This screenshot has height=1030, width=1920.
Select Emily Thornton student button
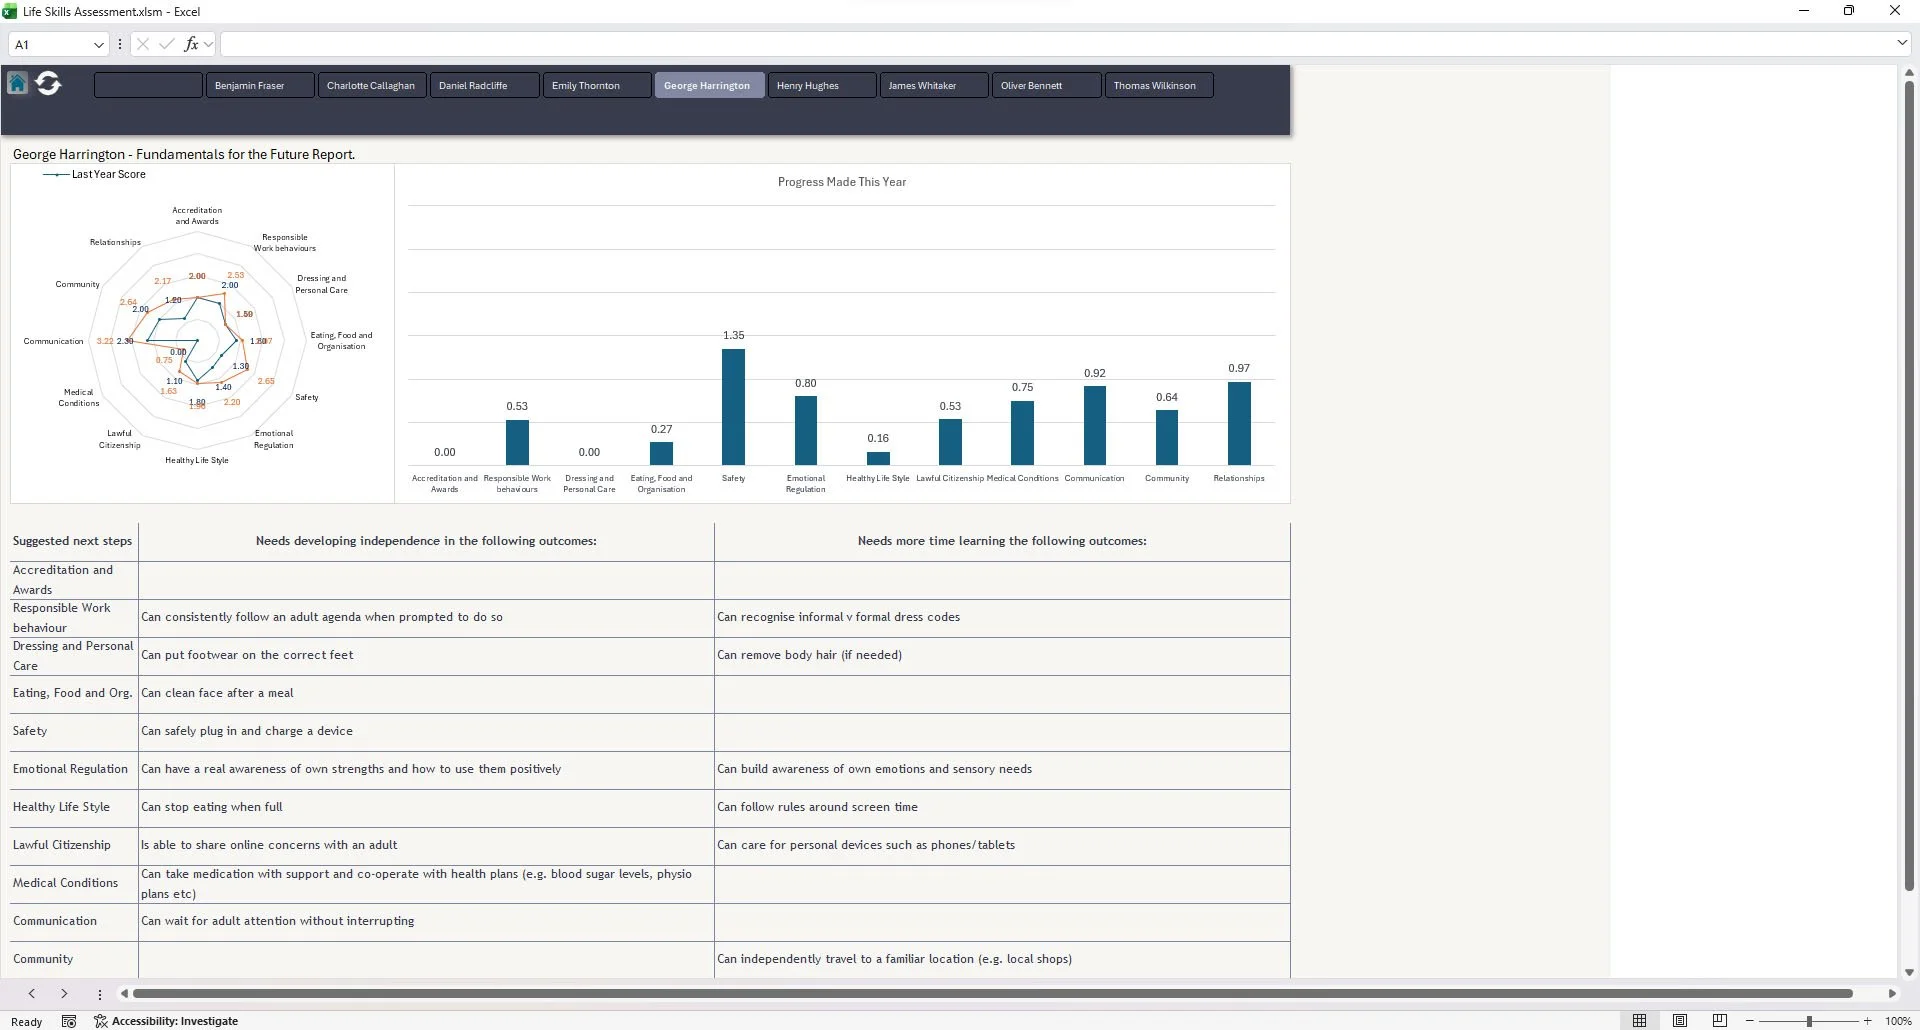pyautogui.click(x=597, y=85)
